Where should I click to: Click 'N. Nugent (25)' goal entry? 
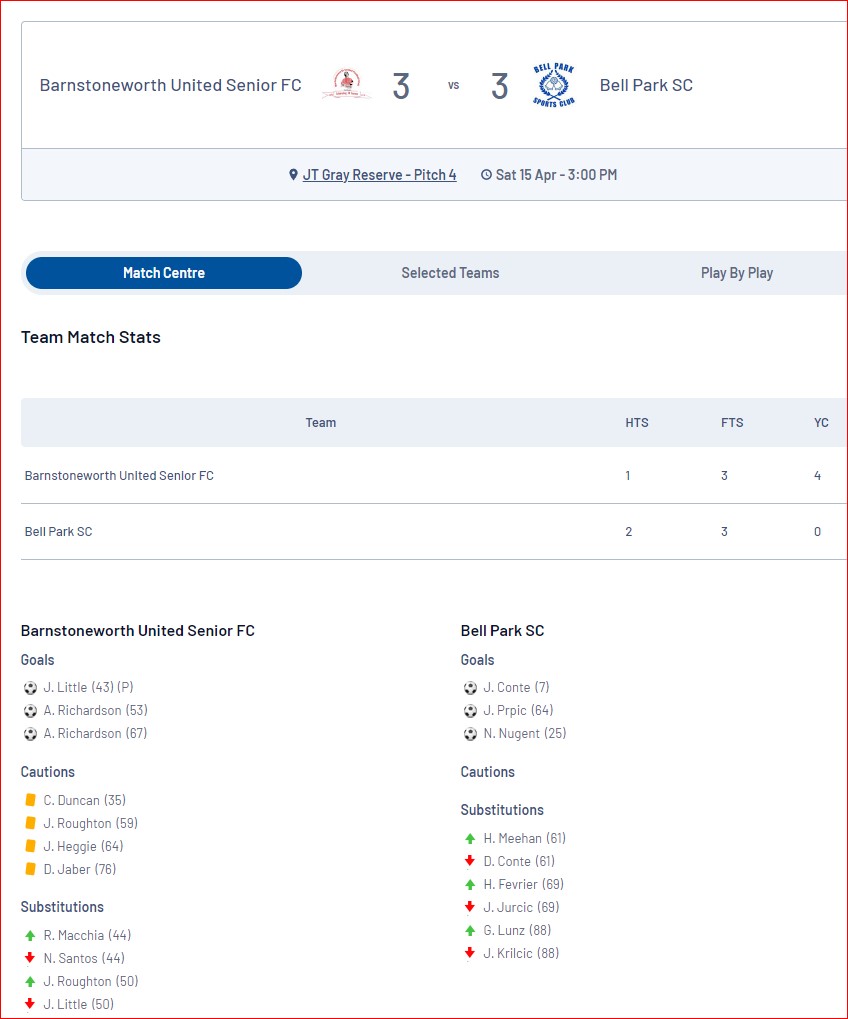click(x=525, y=734)
